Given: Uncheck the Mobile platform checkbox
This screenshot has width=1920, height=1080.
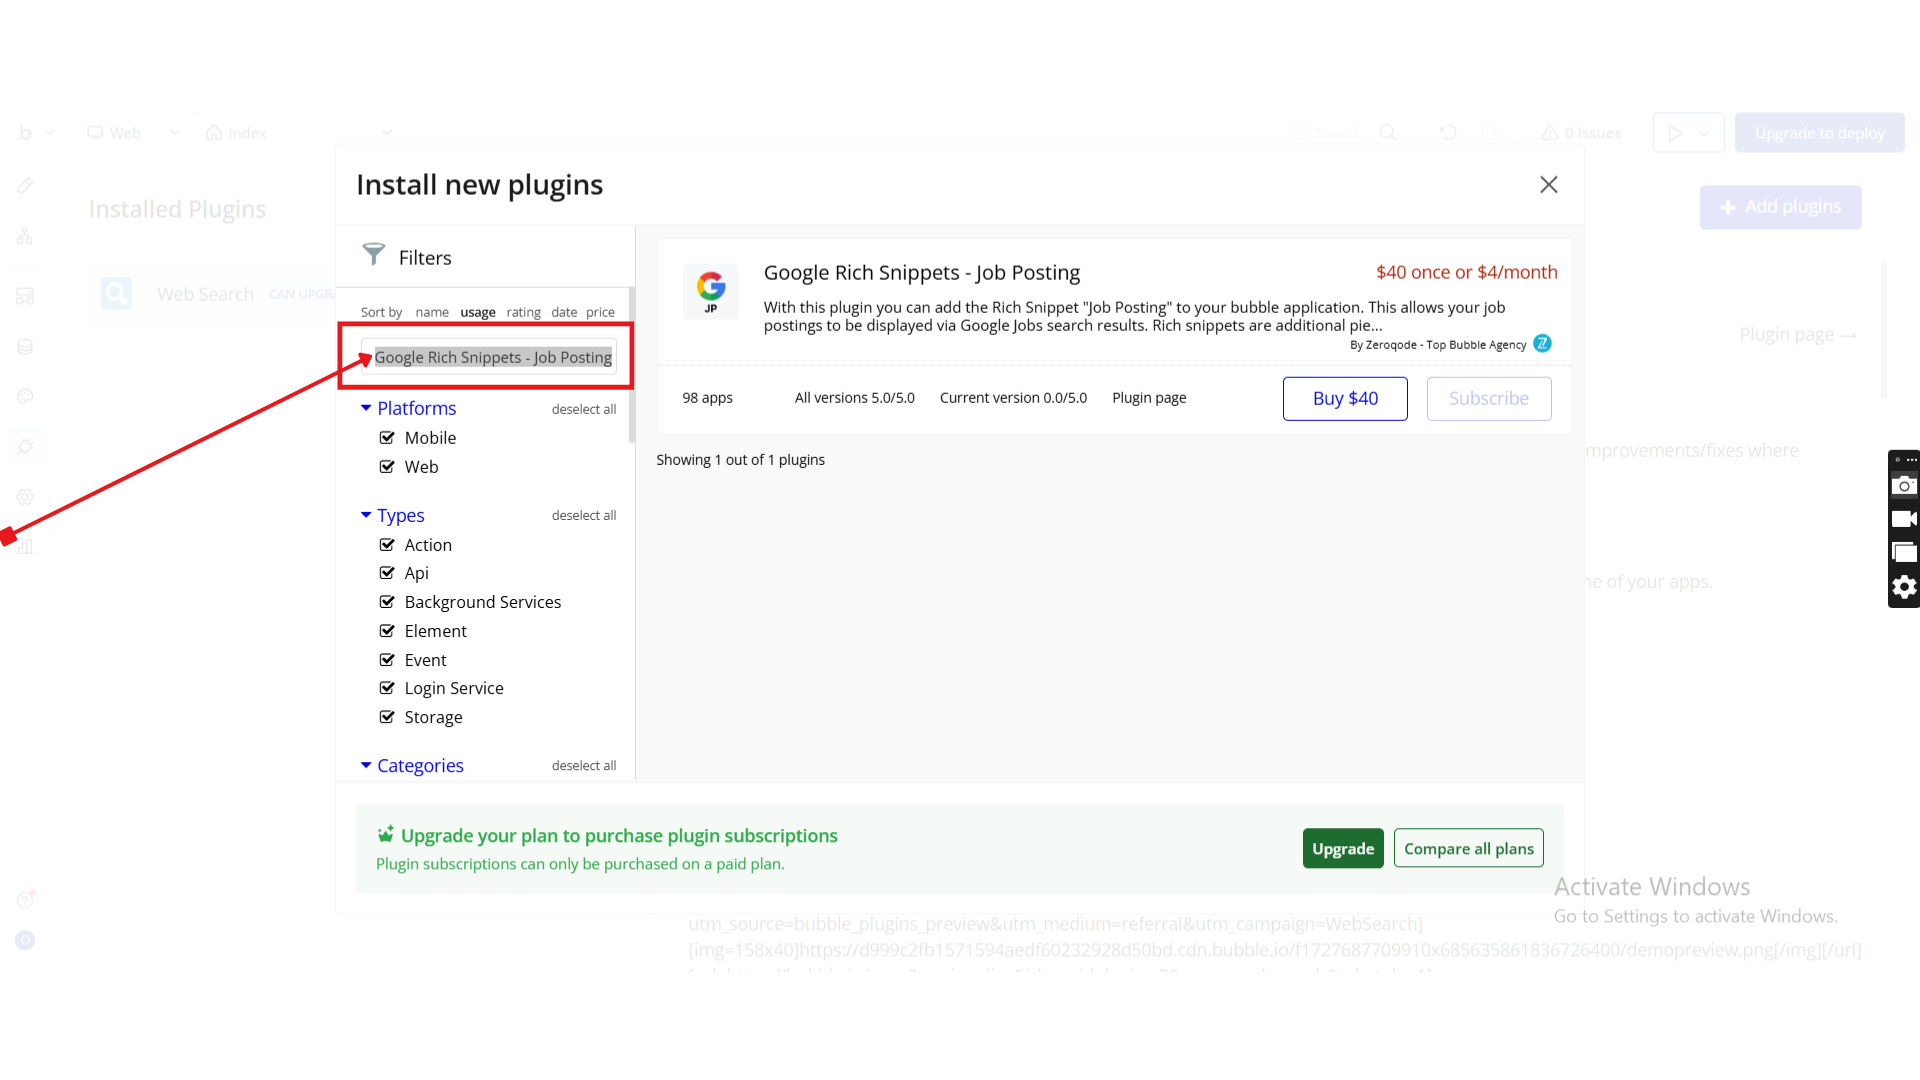Looking at the screenshot, I should click(387, 438).
